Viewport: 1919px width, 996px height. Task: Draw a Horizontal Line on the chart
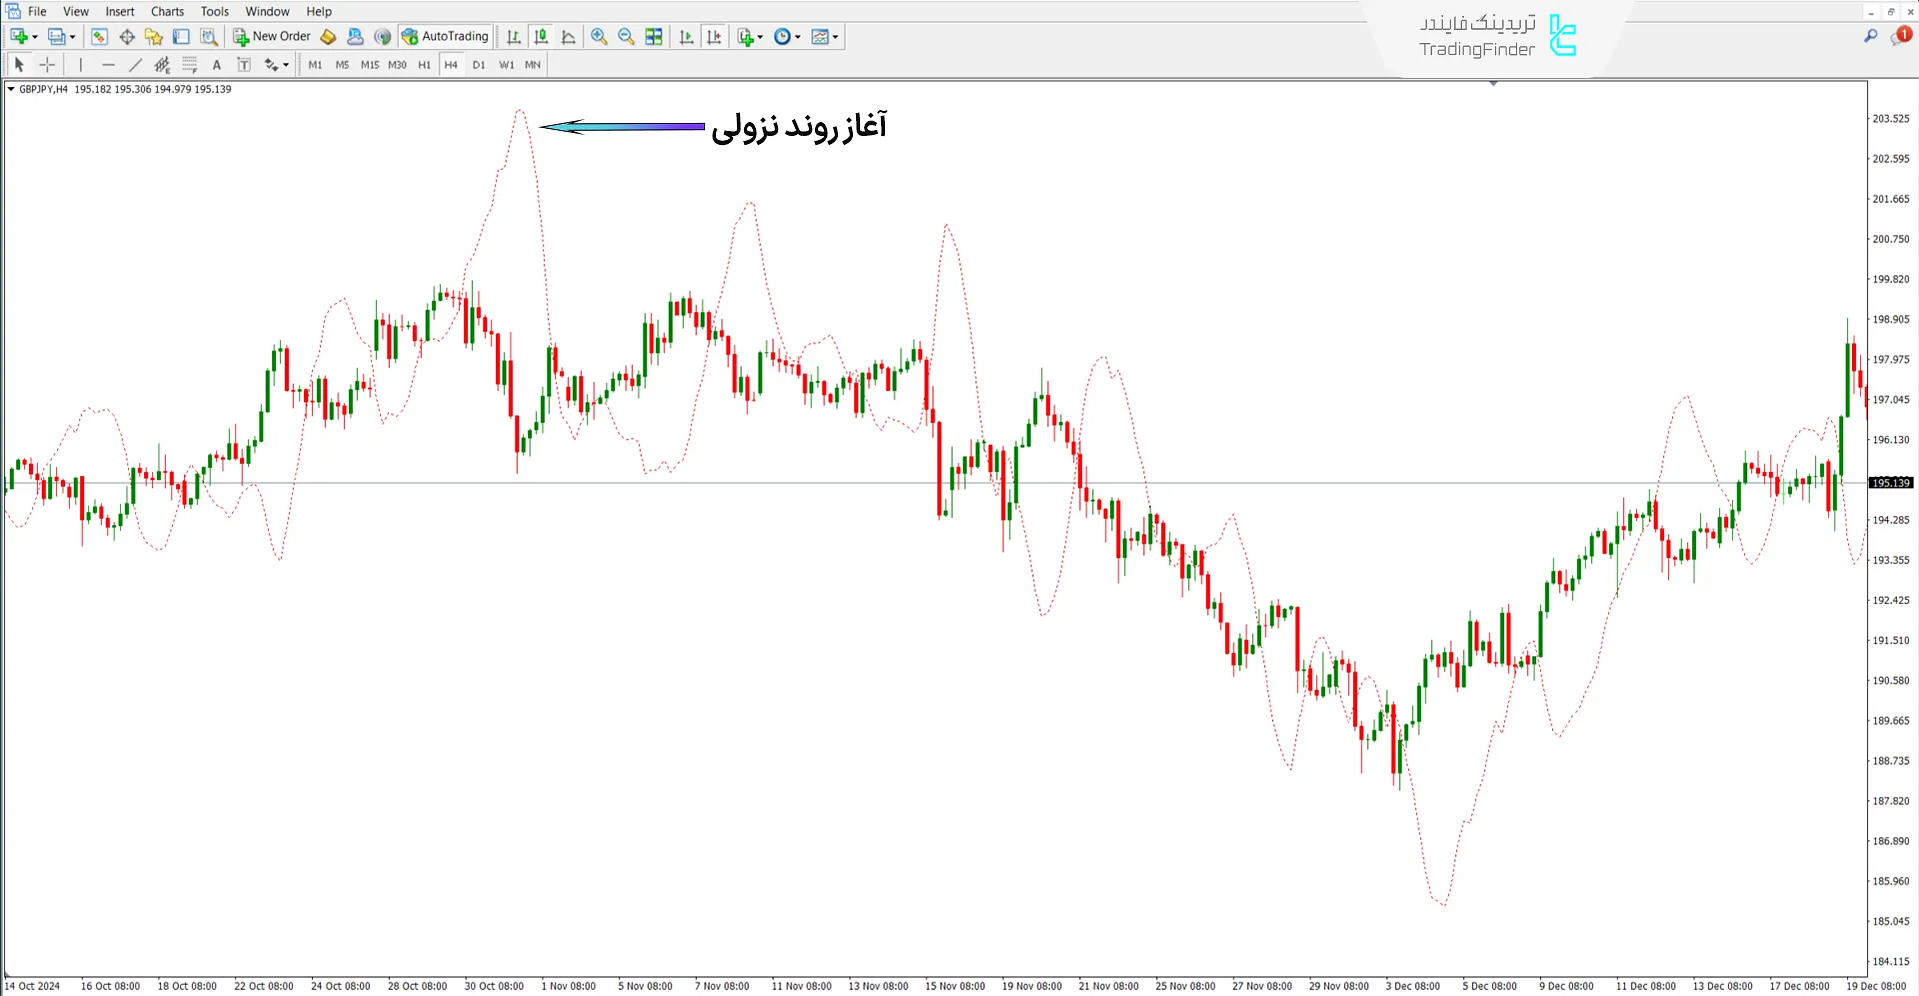pos(108,64)
